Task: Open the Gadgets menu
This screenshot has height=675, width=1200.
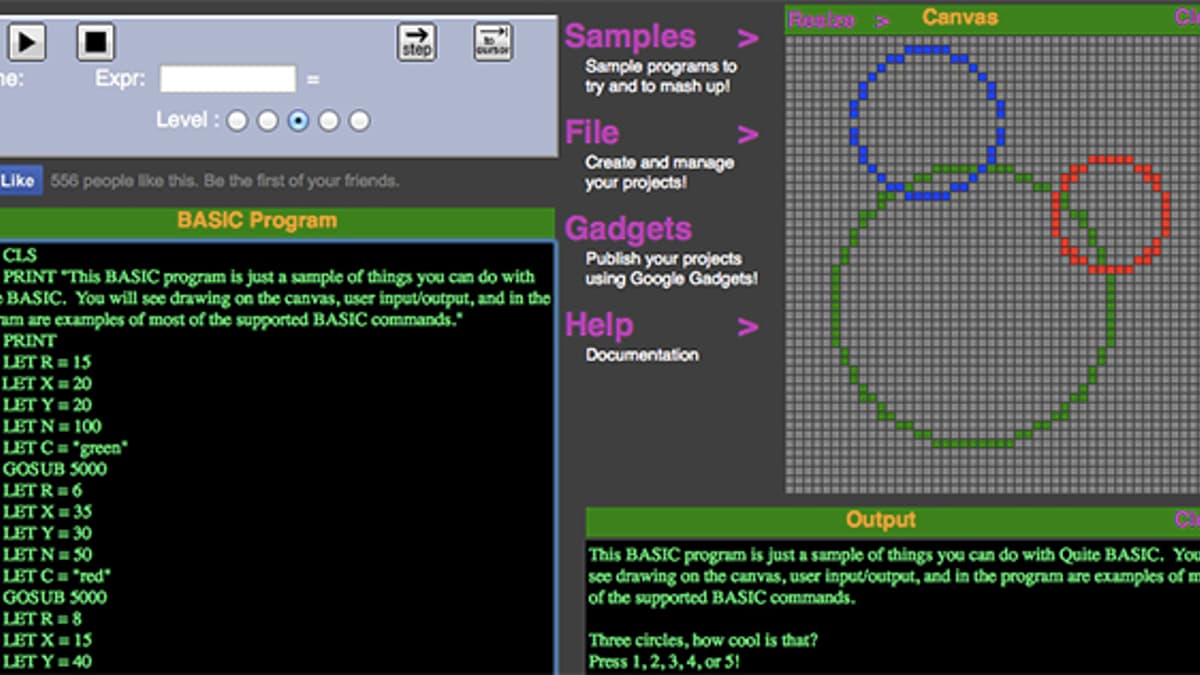Action: [x=628, y=229]
